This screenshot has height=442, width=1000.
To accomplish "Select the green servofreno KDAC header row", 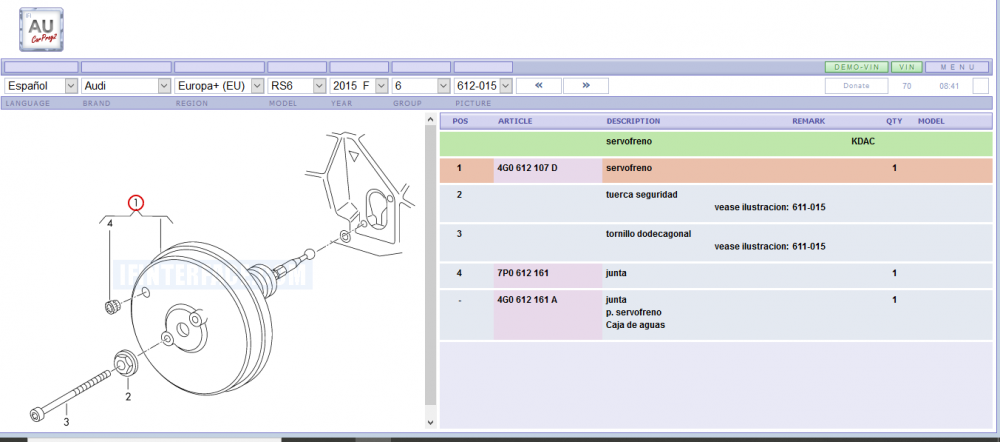I will pyautogui.click(x=716, y=144).
